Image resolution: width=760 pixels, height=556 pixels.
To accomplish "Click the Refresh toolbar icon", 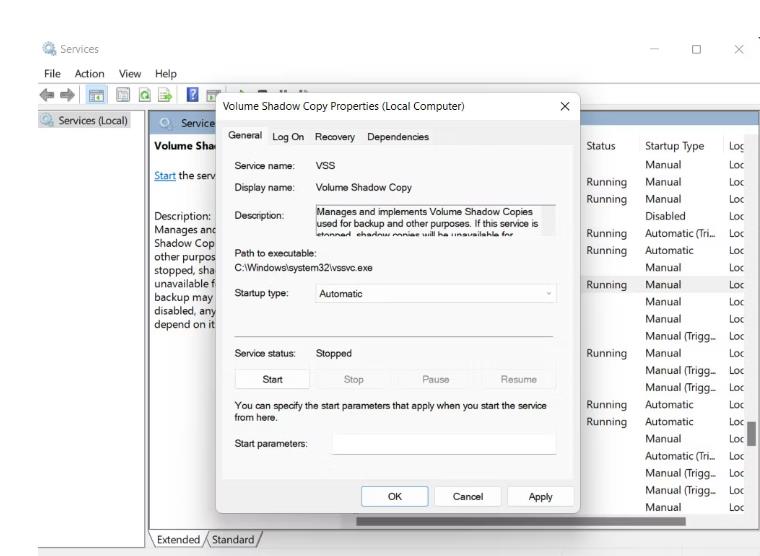I will (x=144, y=95).
